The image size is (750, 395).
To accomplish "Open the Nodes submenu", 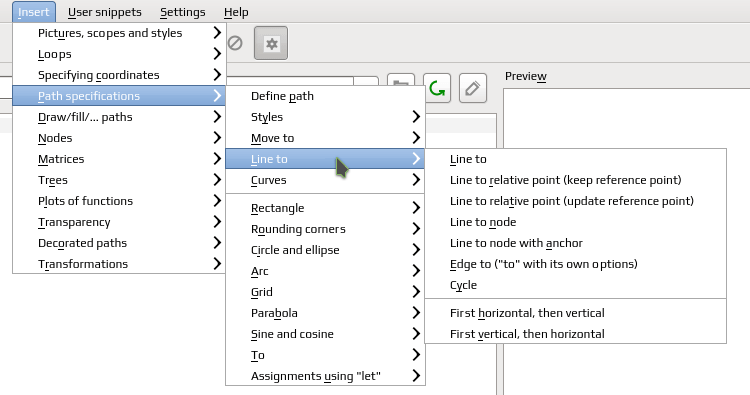I will click(x=119, y=138).
